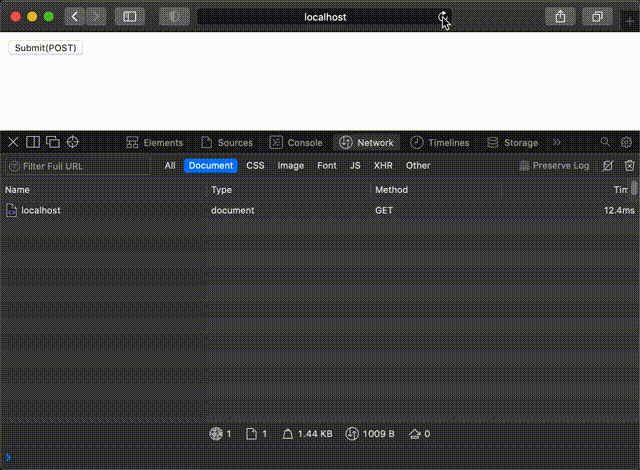The height and width of the screenshot is (470, 640).
Task: Open the Console tab
Action: [x=296, y=142]
